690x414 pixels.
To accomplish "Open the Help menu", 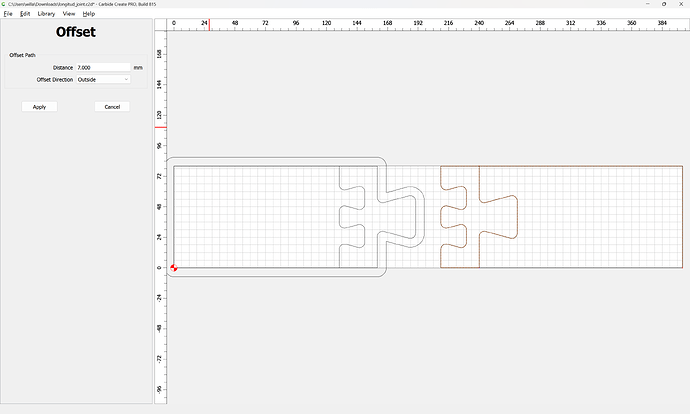I will point(88,14).
